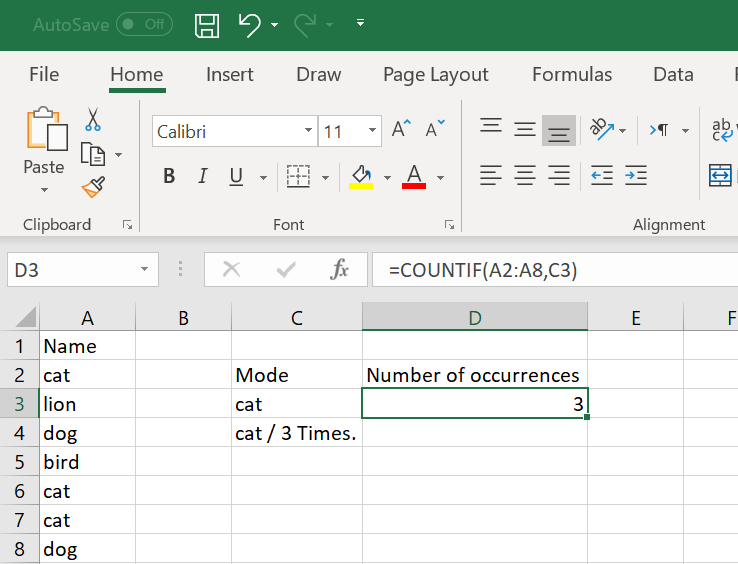
Task: Open Font settings dialog launcher
Action: click(x=449, y=225)
